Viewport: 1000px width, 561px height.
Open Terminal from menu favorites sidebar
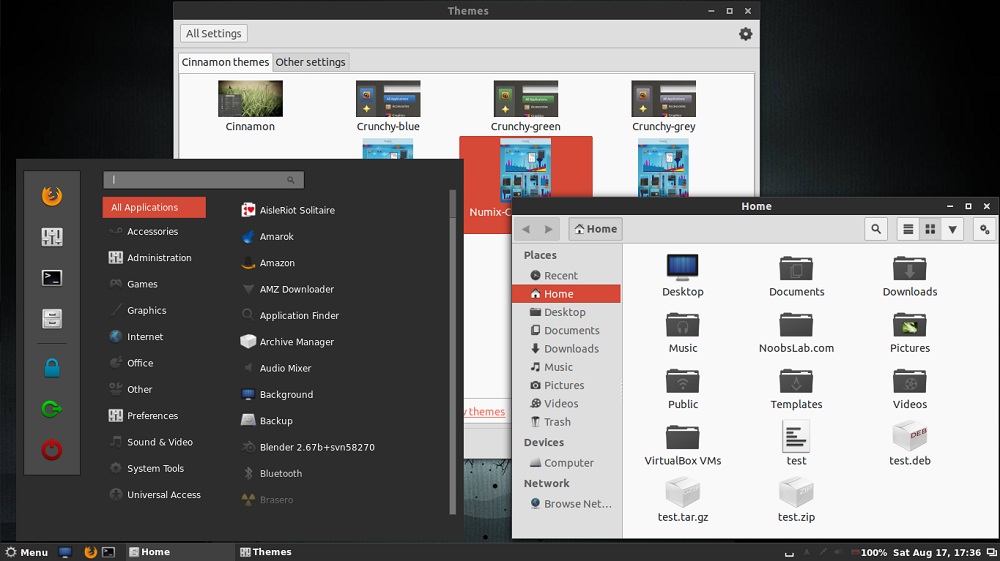coord(52,277)
